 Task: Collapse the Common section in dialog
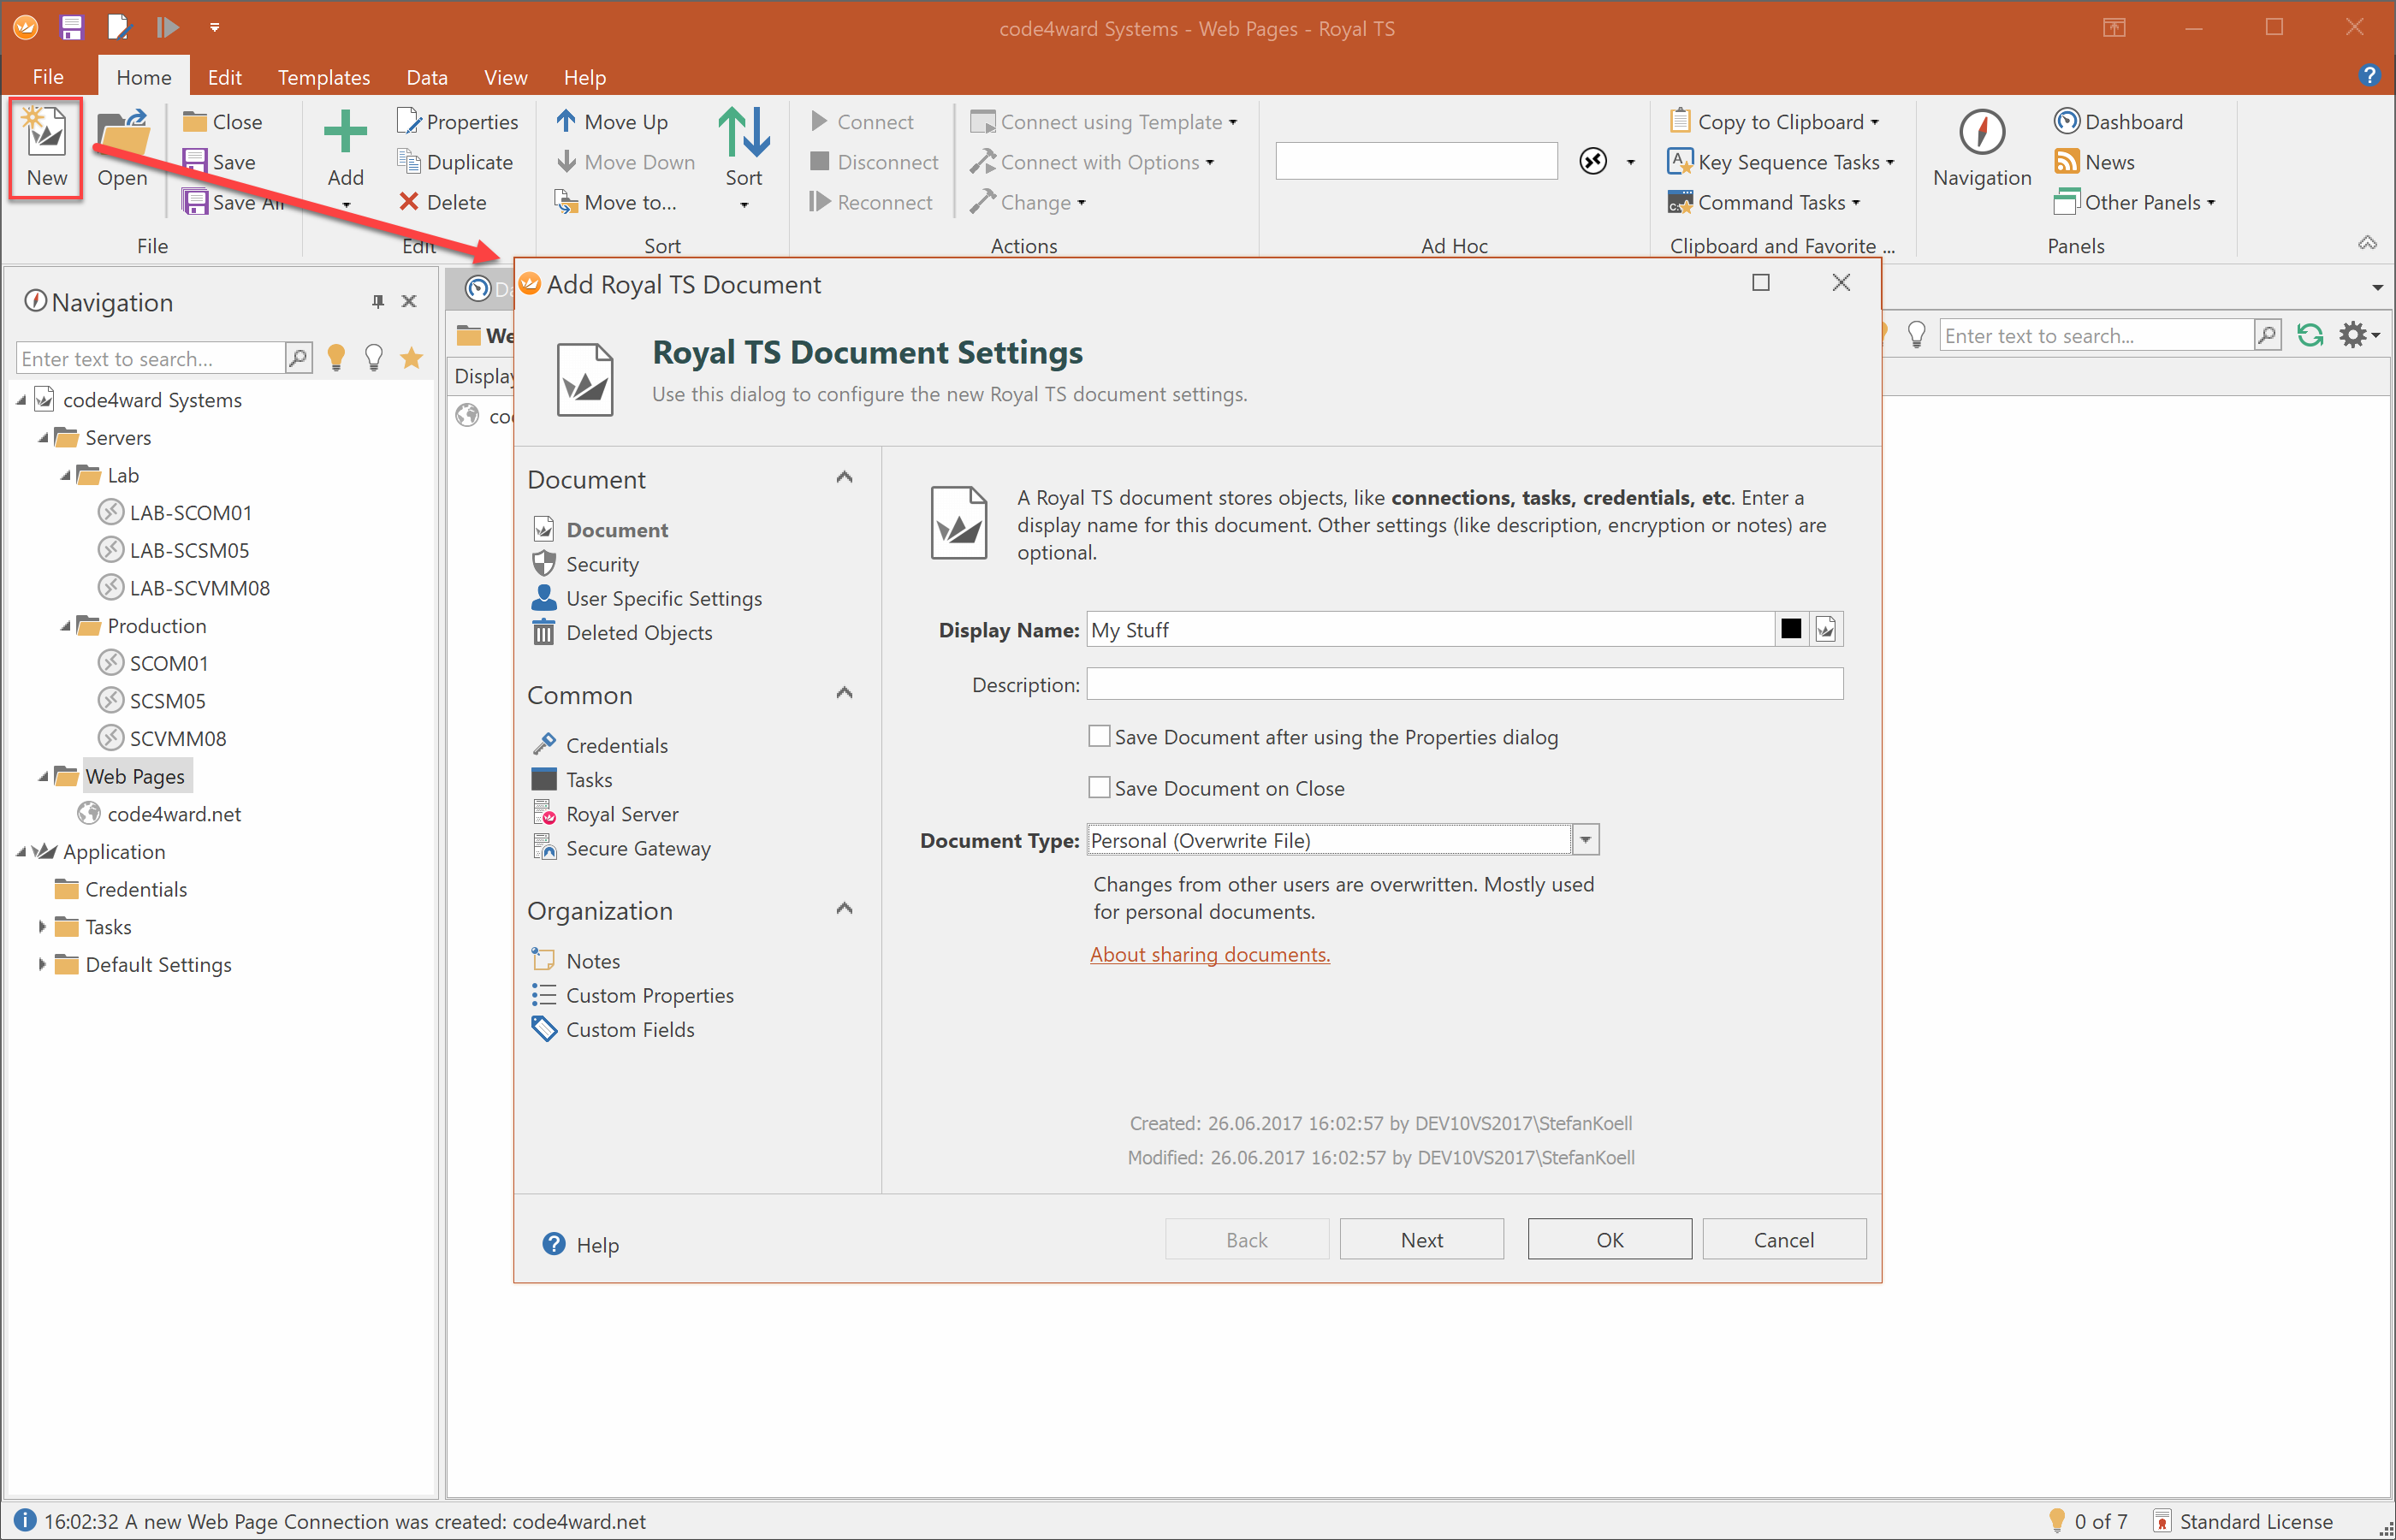tap(844, 693)
